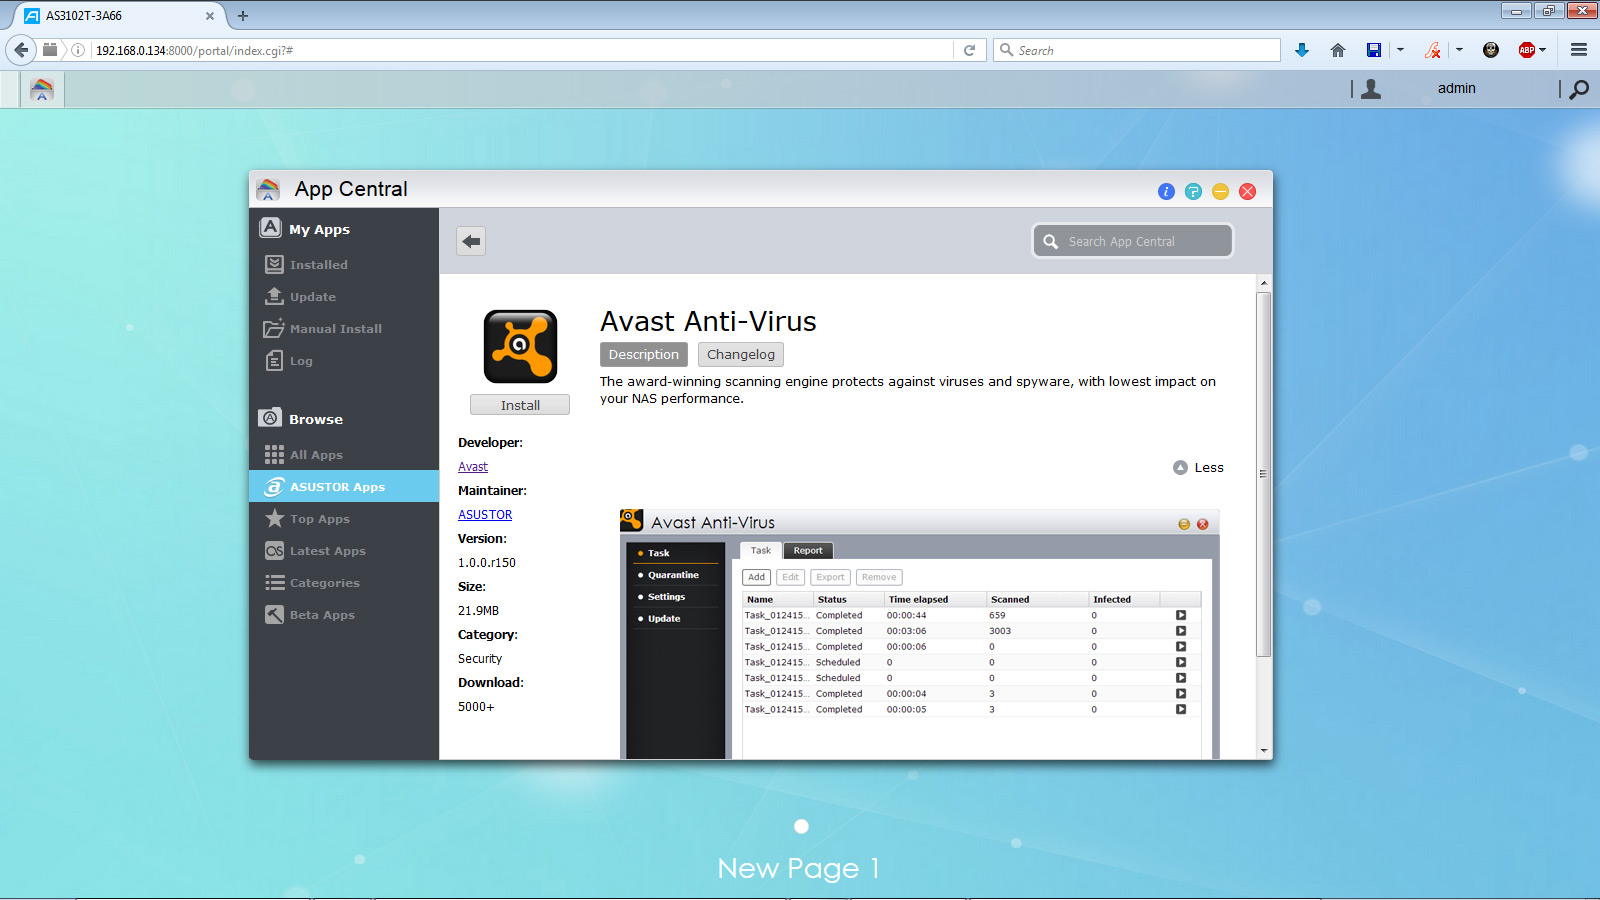Go to browser home page icon
Image resolution: width=1600 pixels, height=900 pixels.
(1338, 50)
